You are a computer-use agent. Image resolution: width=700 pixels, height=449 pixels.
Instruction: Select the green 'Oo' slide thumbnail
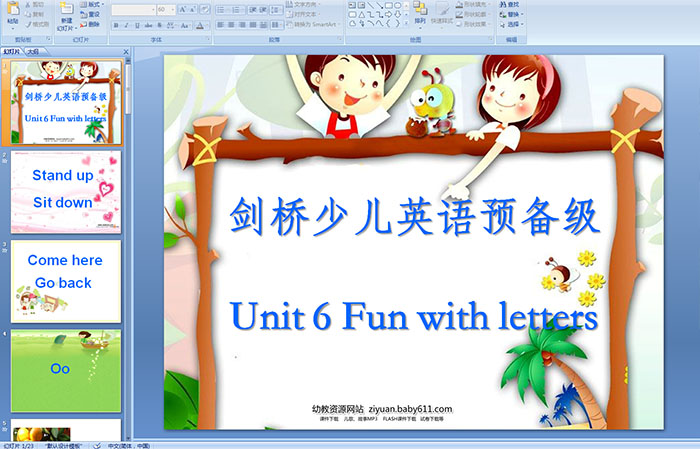click(x=66, y=371)
